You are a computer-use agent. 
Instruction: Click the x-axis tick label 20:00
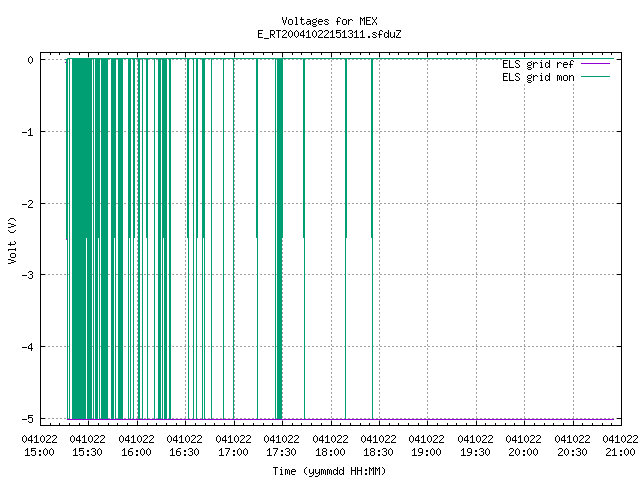coord(524,452)
